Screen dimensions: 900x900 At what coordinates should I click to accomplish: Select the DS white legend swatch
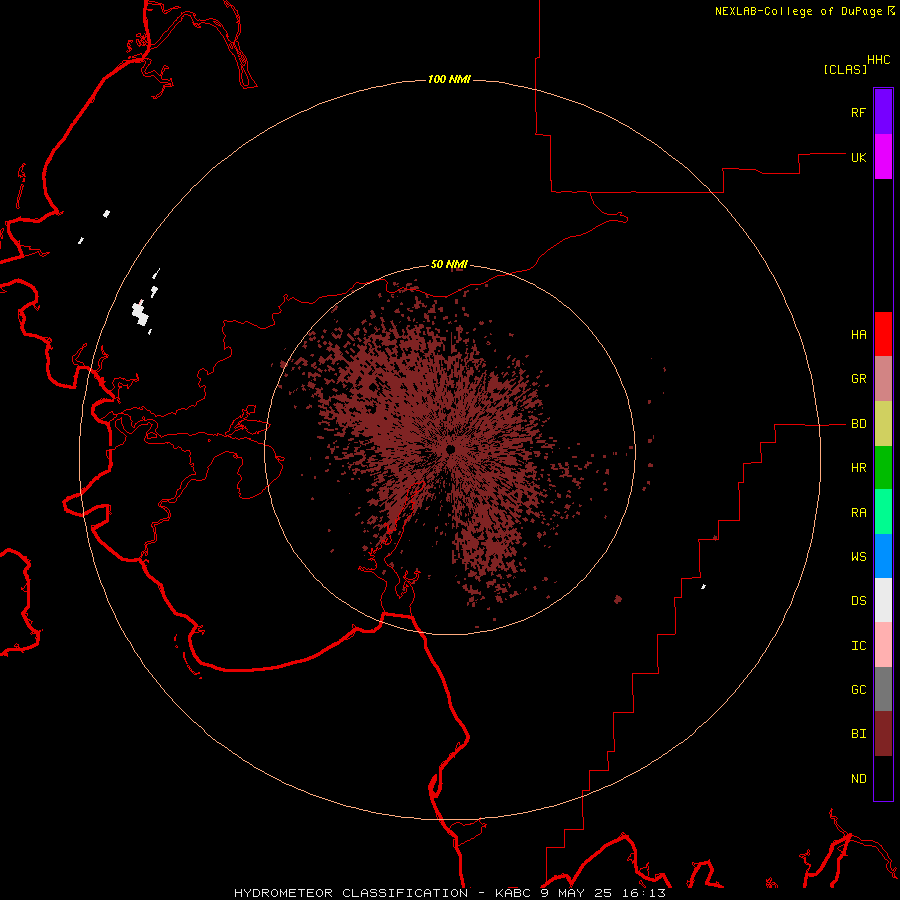click(x=883, y=600)
